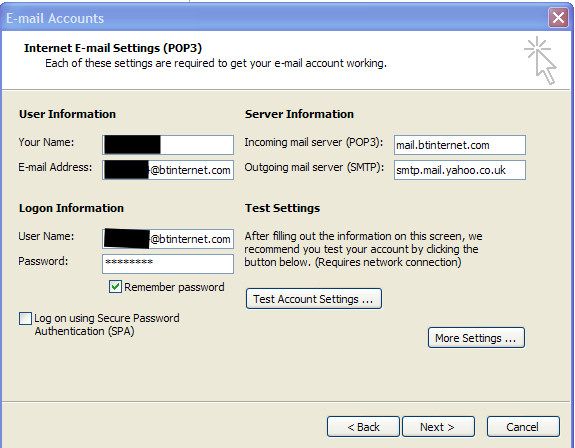Viewport: 575px width, 448px height.
Task: Click the E-mail Address input field
Action: coord(168,170)
